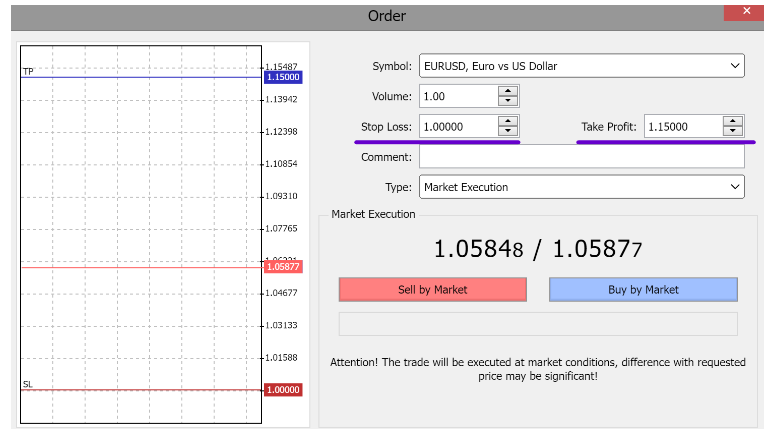Click the Buy by Market button
The image size is (765, 430).
point(643,289)
